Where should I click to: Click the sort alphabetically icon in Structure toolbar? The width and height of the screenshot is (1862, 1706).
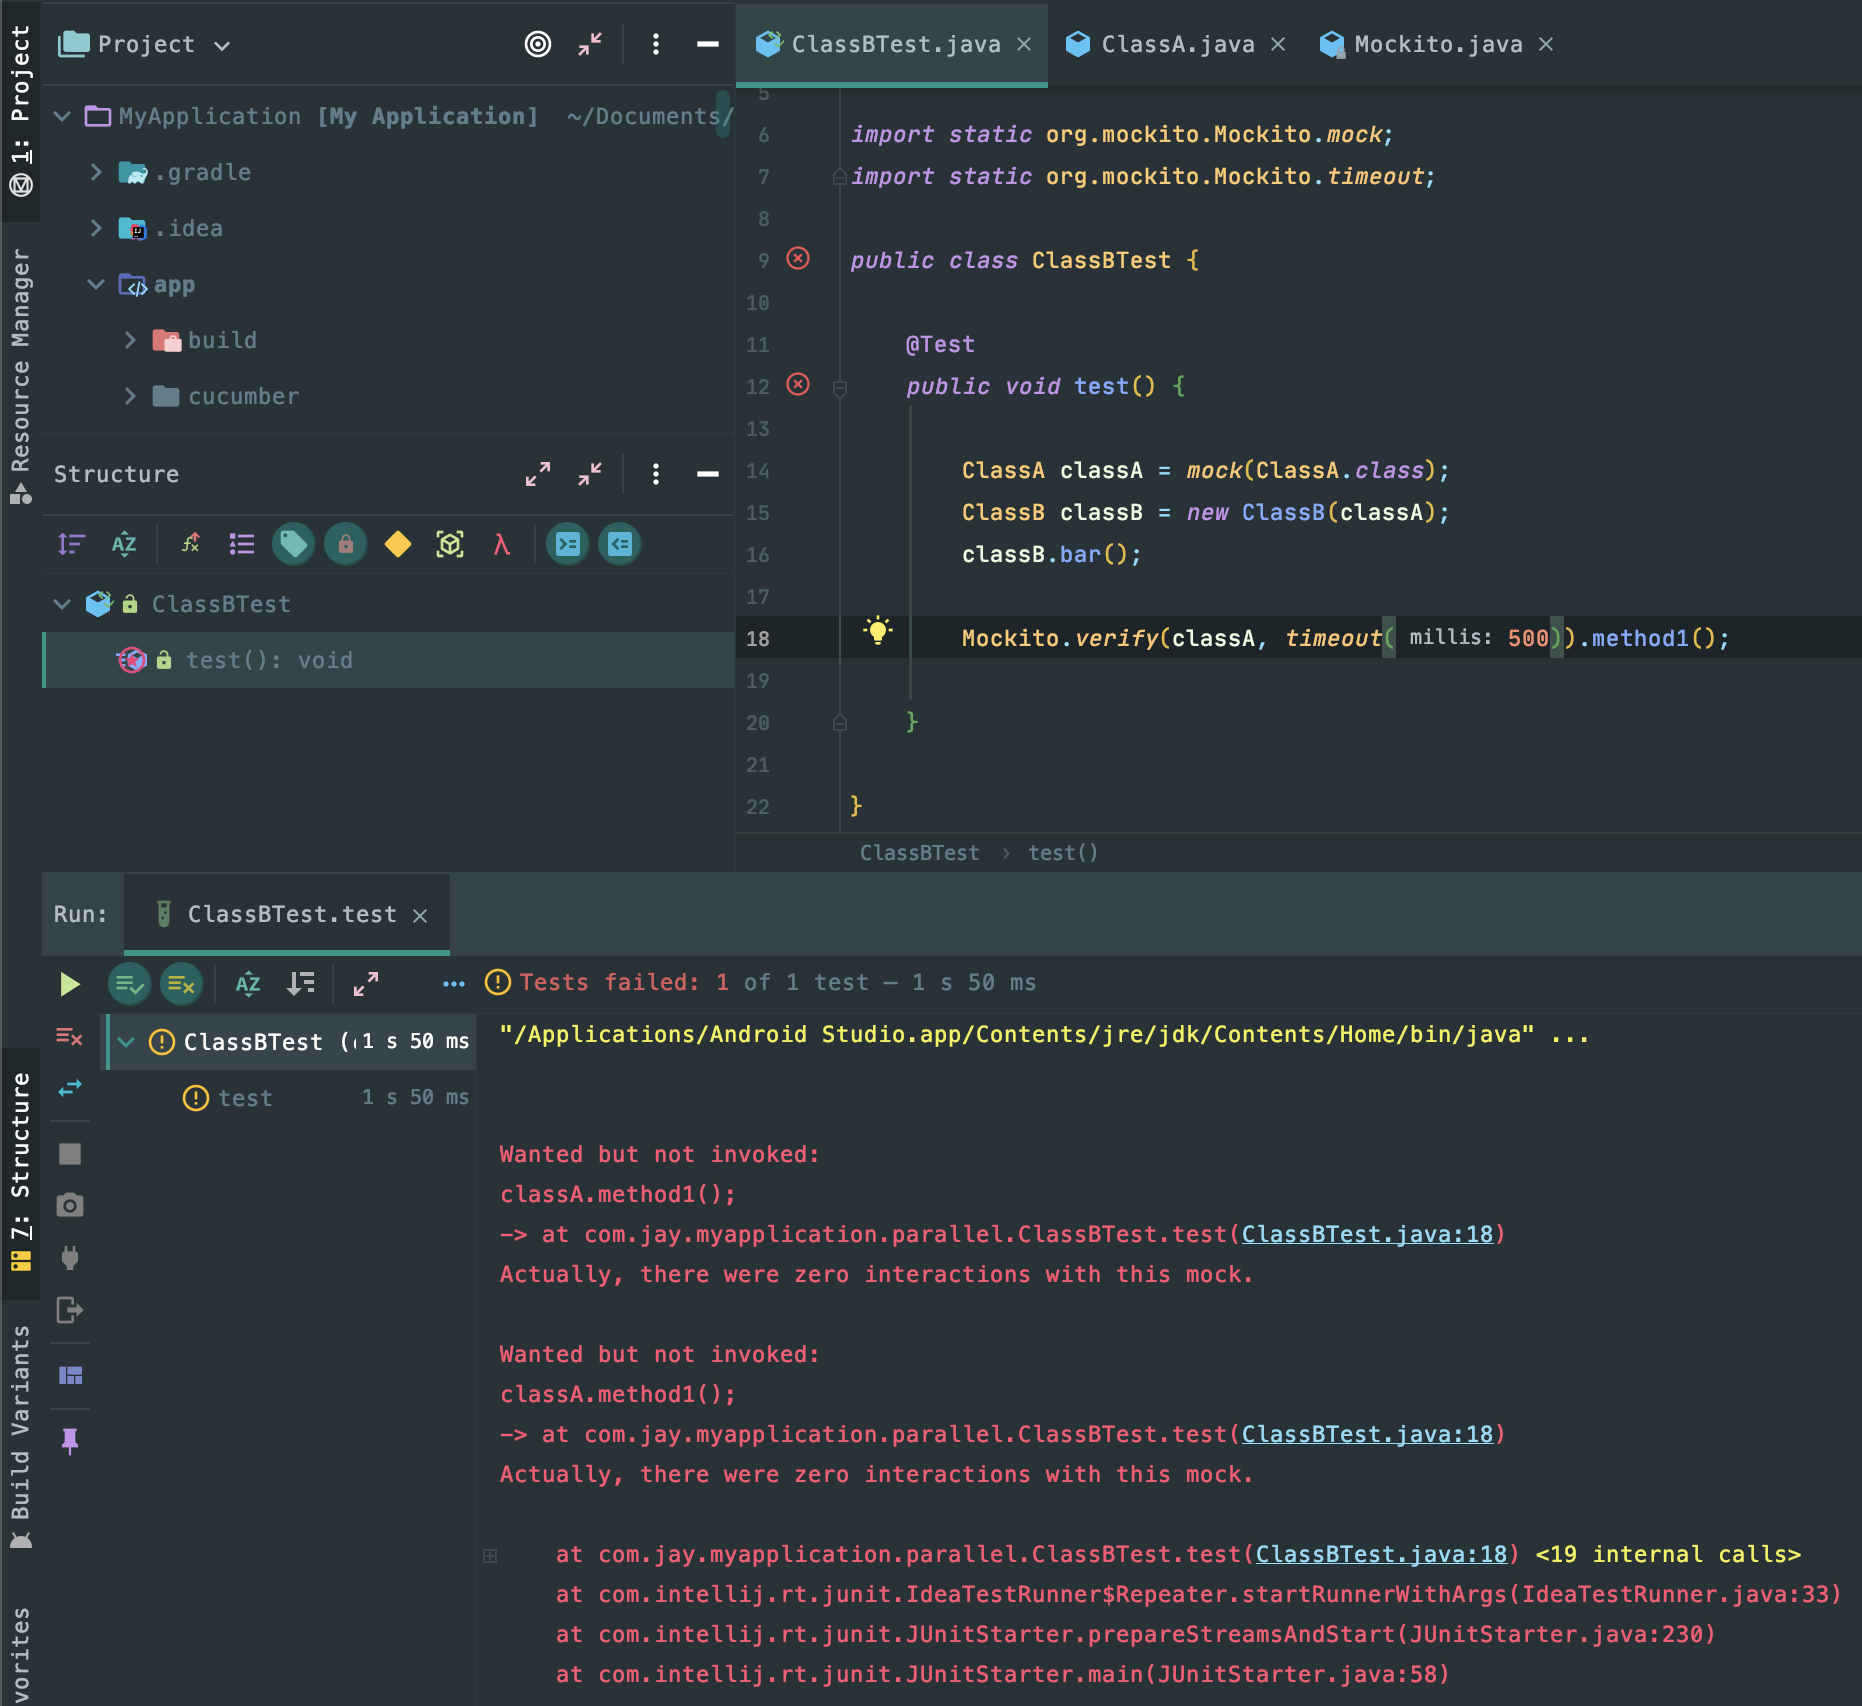(124, 544)
